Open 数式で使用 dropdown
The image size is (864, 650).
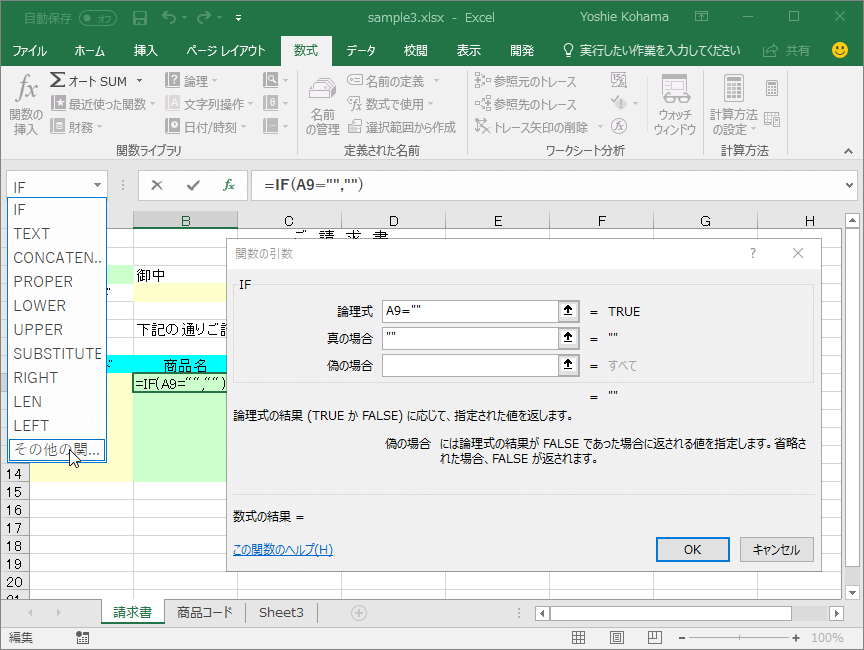point(390,104)
